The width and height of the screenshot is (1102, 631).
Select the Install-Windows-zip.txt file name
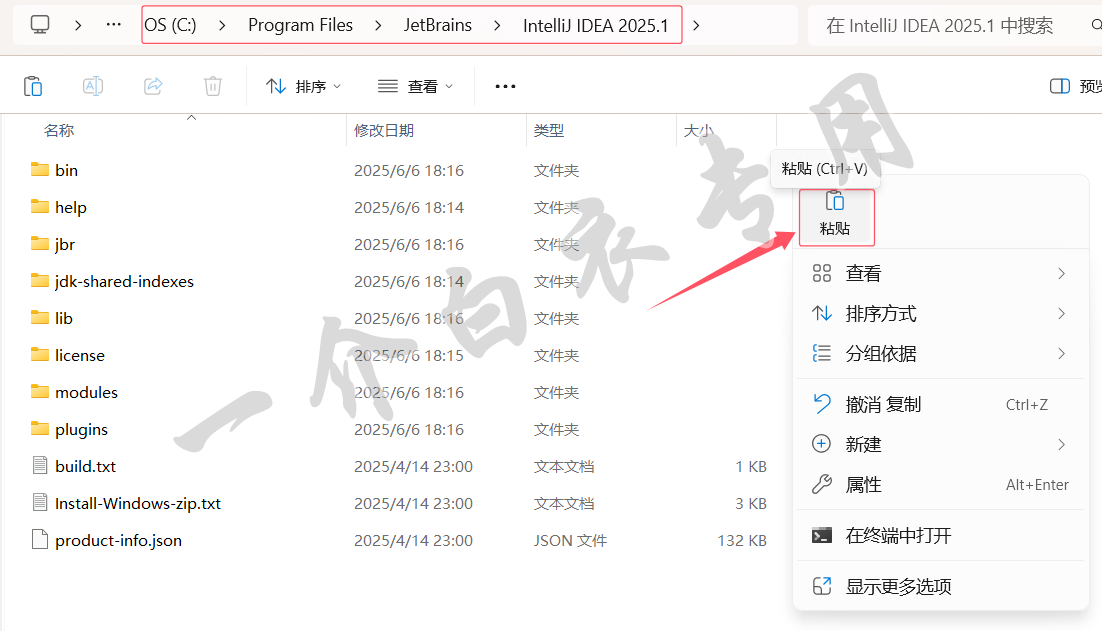click(x=138, y=503)
